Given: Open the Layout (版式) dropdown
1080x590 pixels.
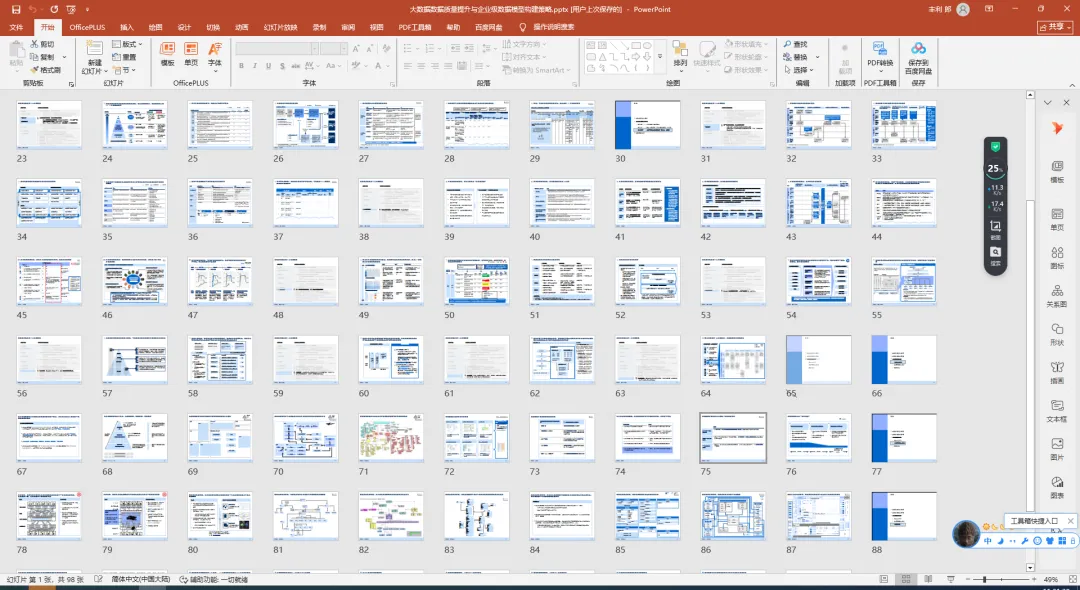Looking at the screenshot, I should pyautogui.click(x=127, y=44).
